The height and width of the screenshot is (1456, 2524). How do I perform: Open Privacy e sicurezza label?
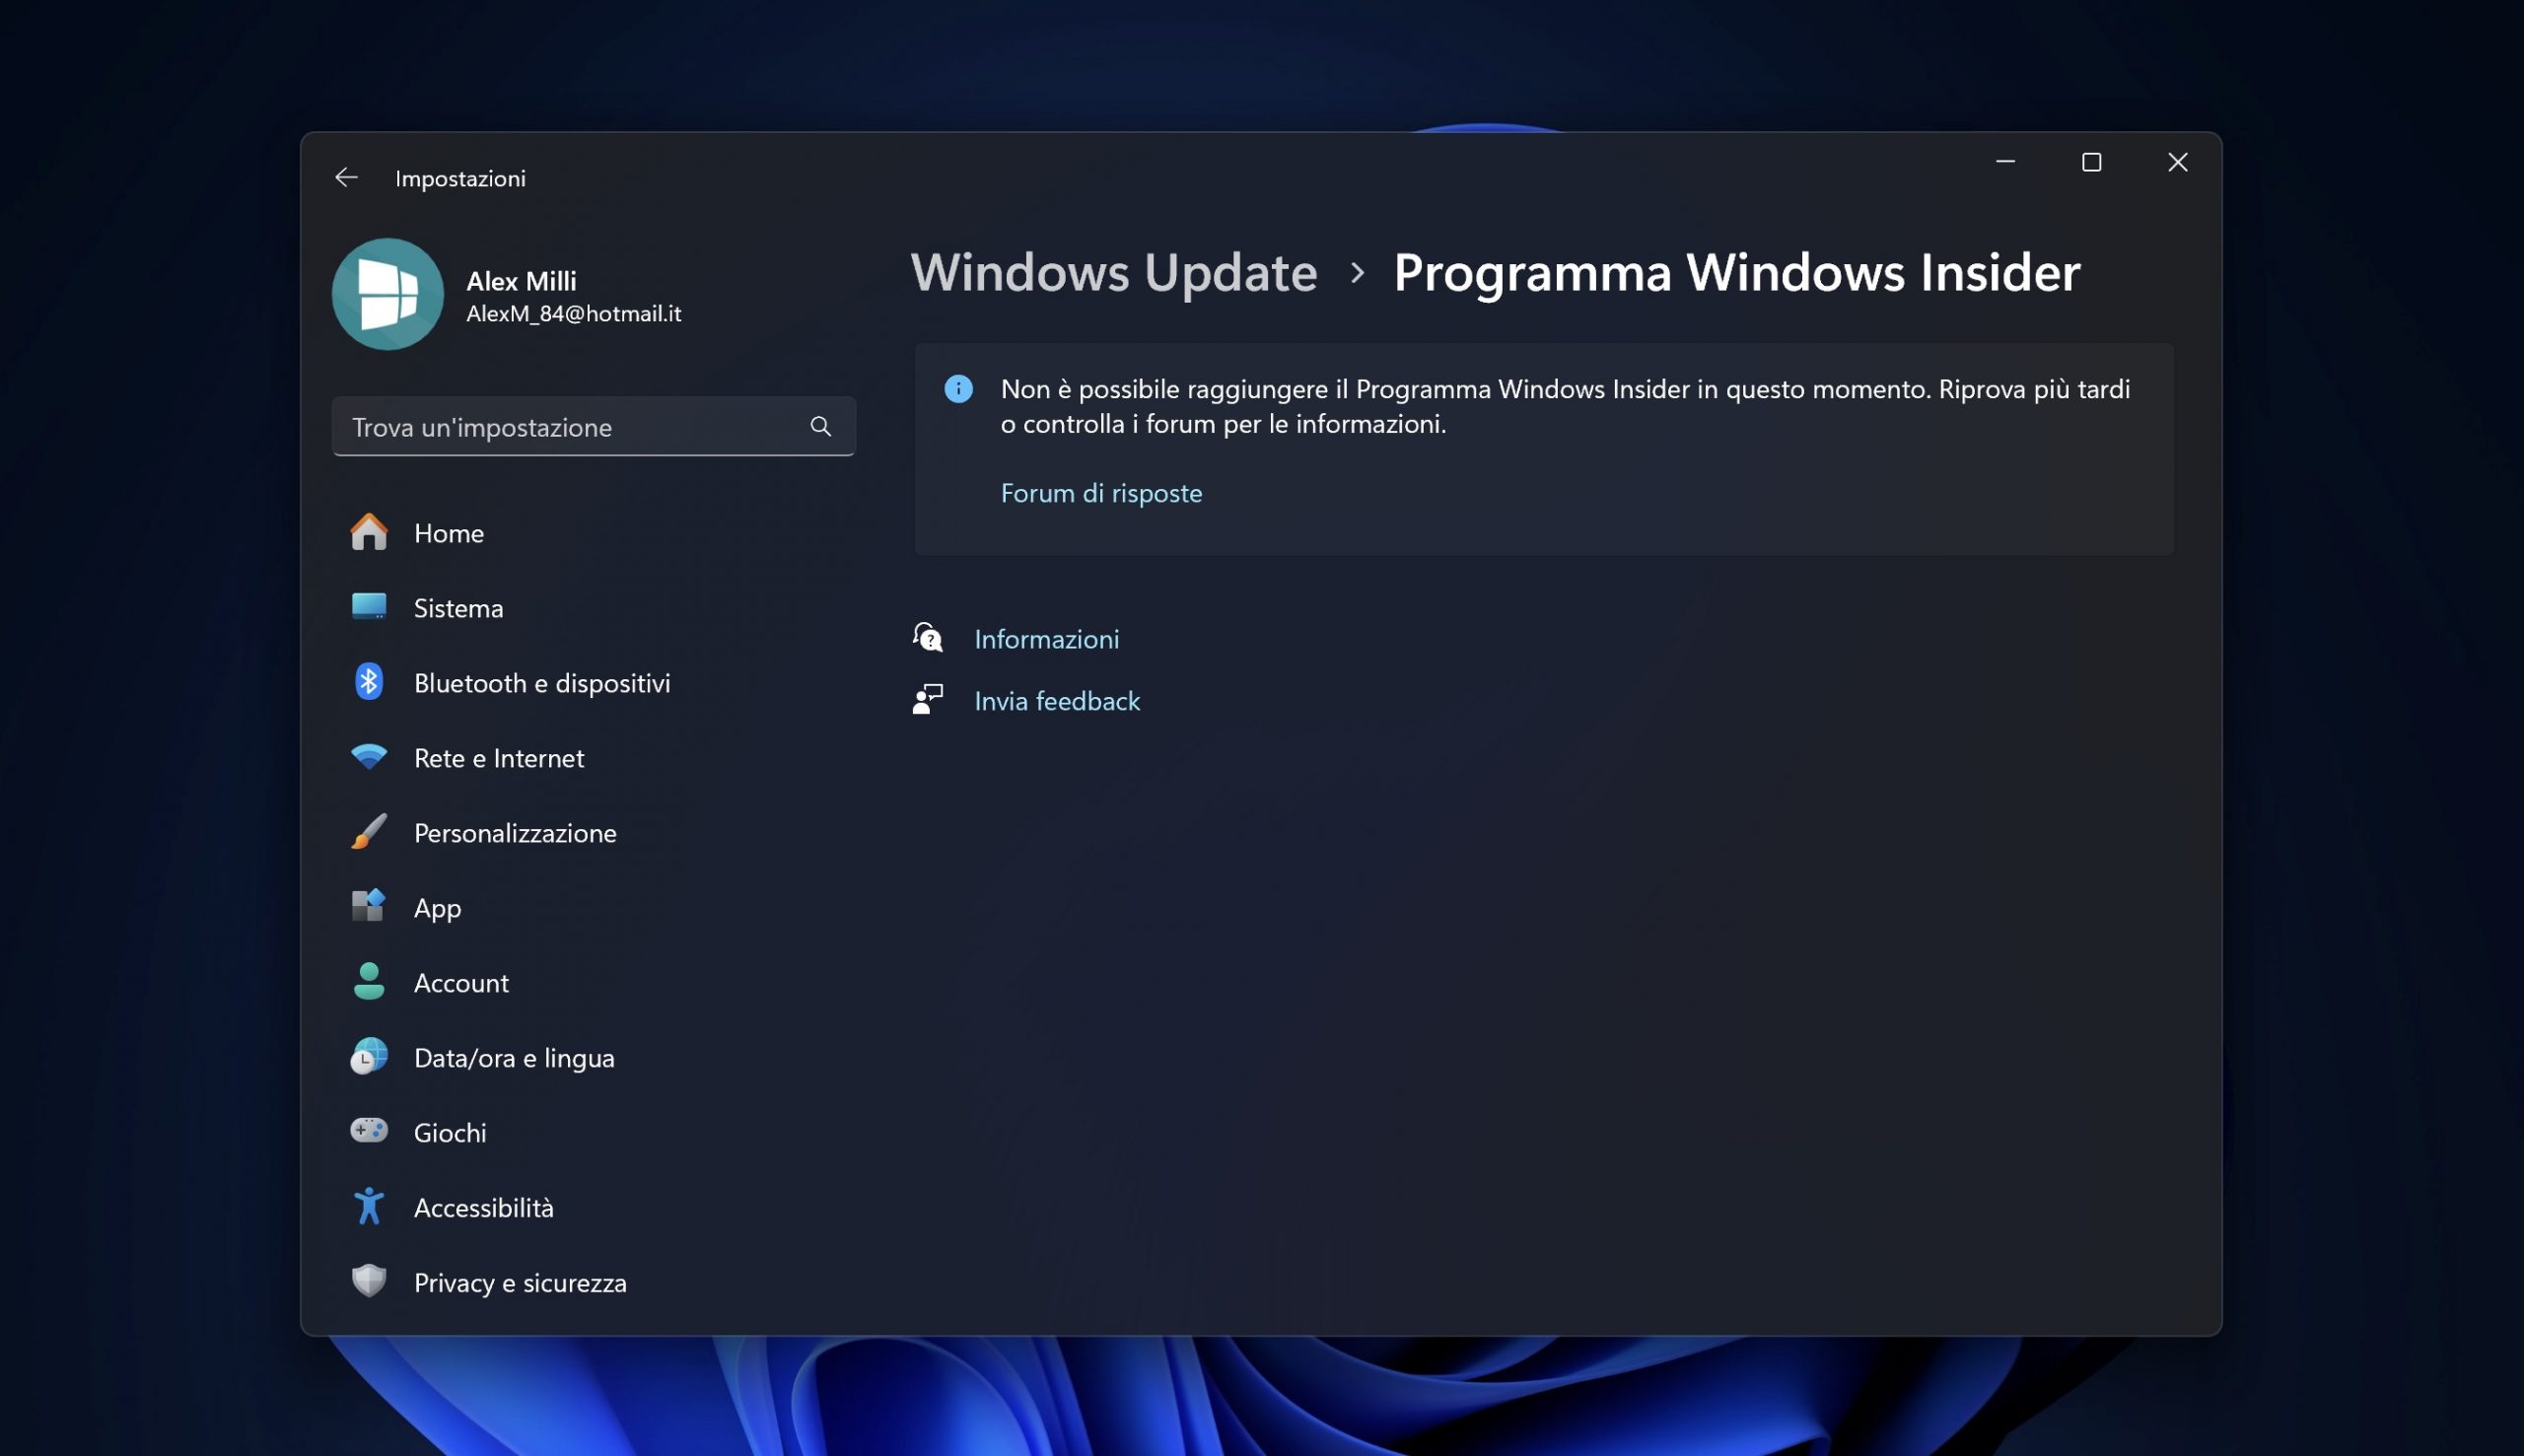click(x=520, y=1284)
